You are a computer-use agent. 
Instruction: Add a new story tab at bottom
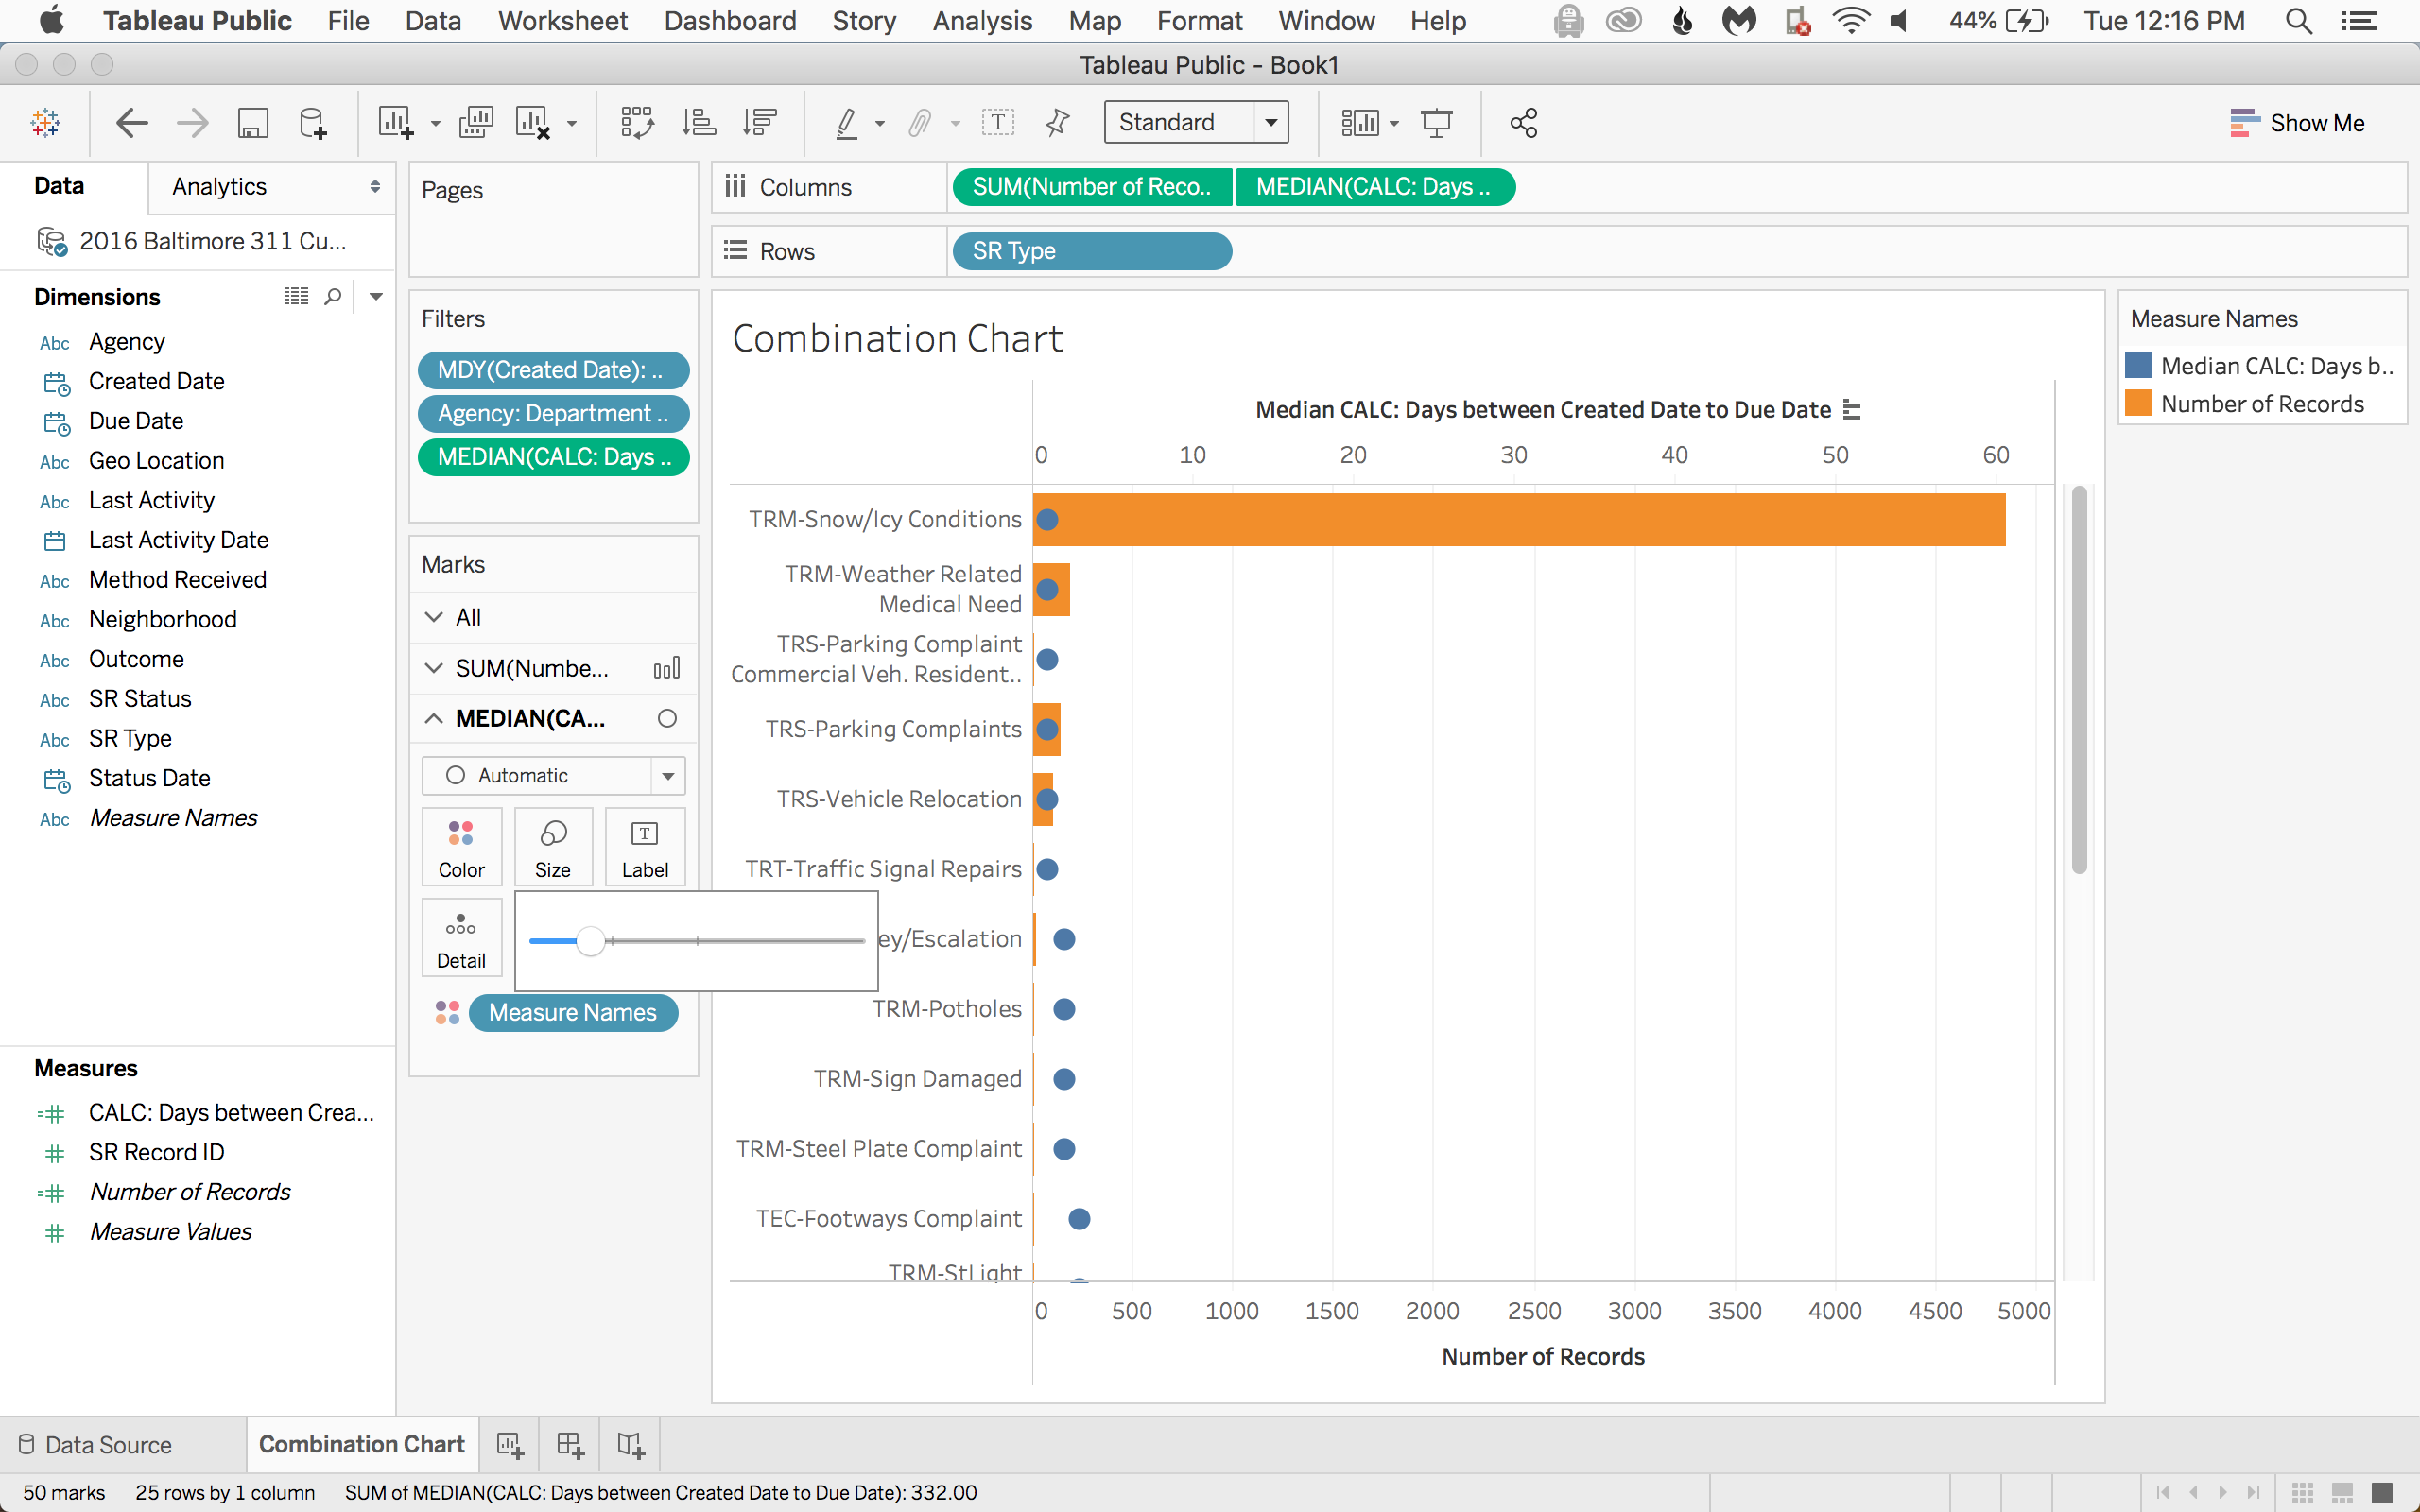click(631, 1445)
